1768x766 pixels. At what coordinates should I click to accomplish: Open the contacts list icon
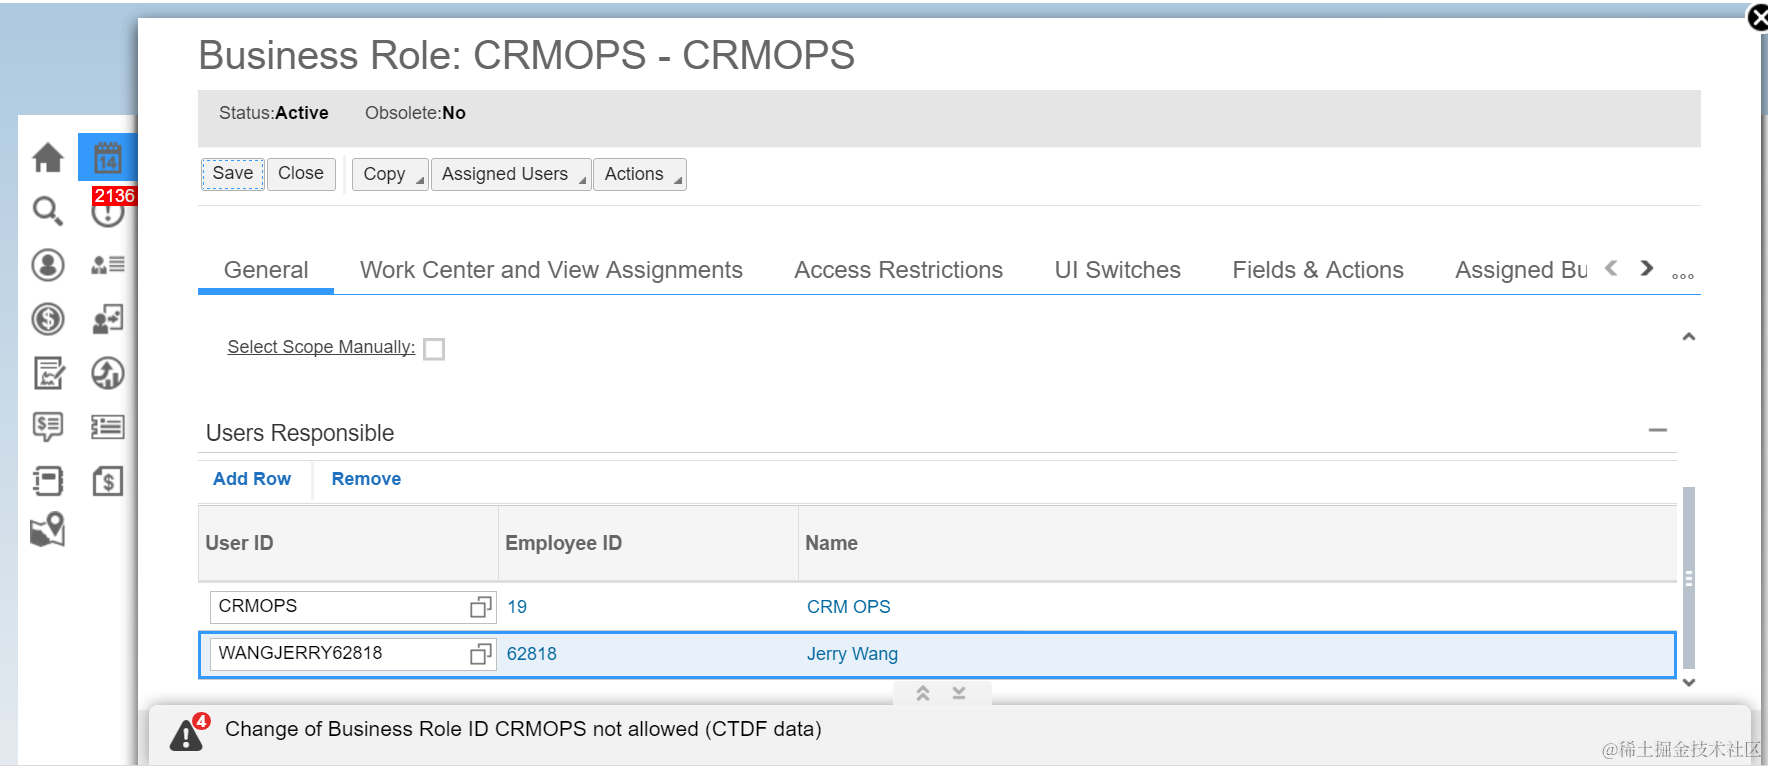(108, 265)
